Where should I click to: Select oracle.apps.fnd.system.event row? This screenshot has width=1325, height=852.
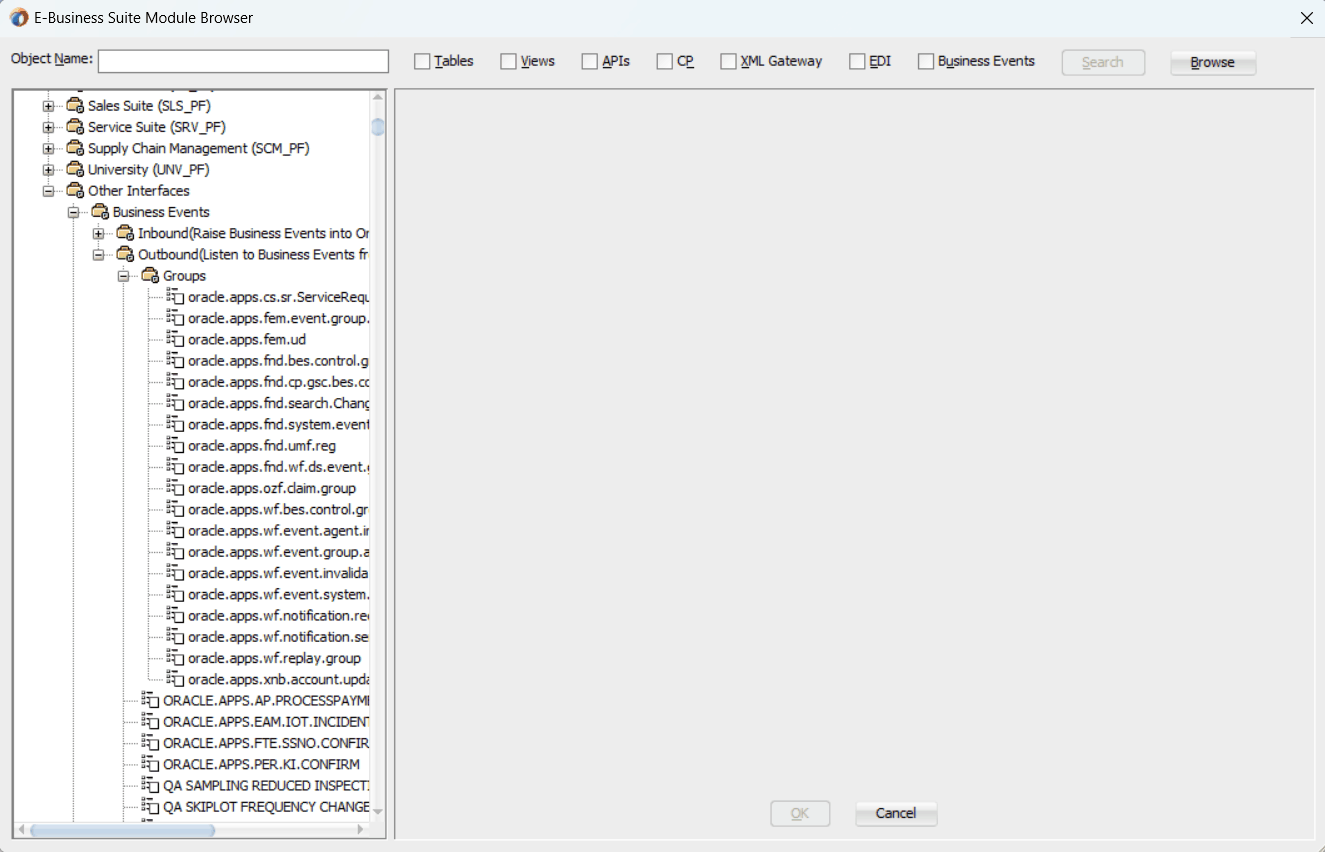tap(268, 424)
